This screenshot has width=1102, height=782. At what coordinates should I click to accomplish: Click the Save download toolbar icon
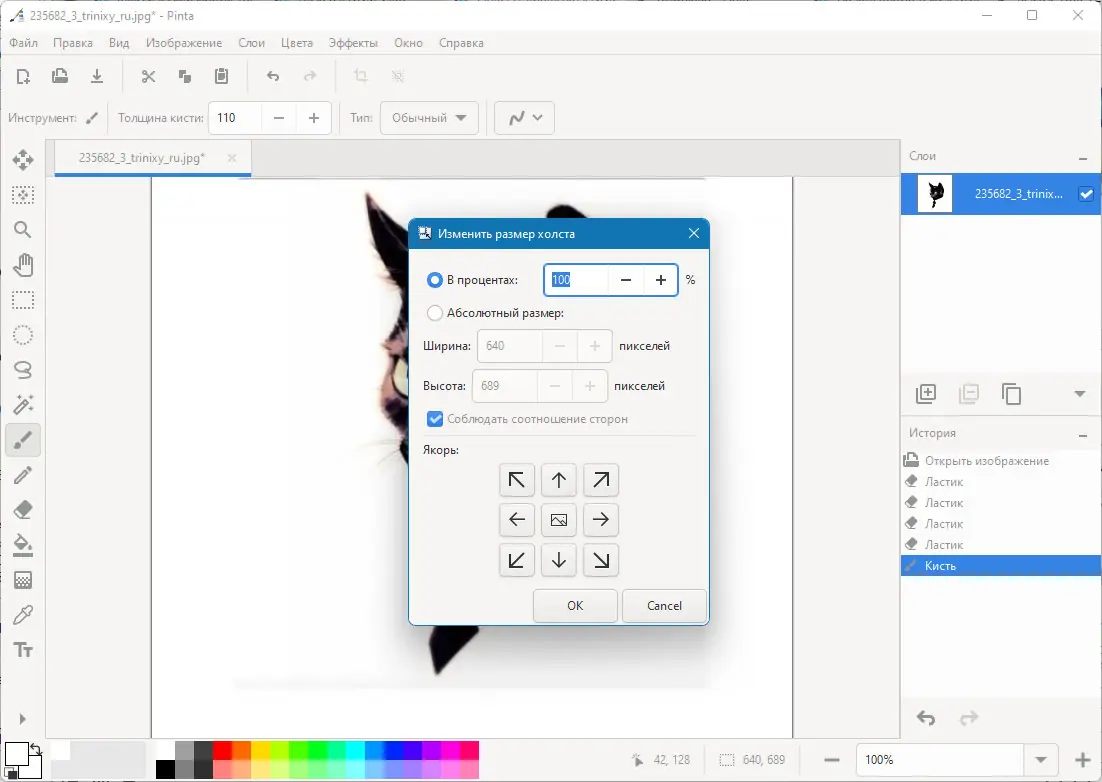[97, 76]
